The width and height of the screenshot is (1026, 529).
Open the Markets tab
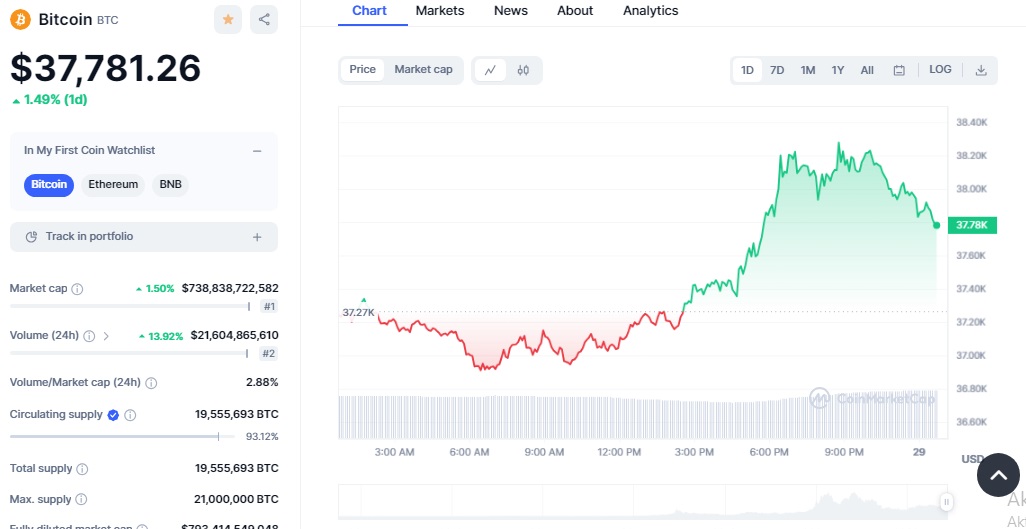pyautogui.click(x=440, y=10)
